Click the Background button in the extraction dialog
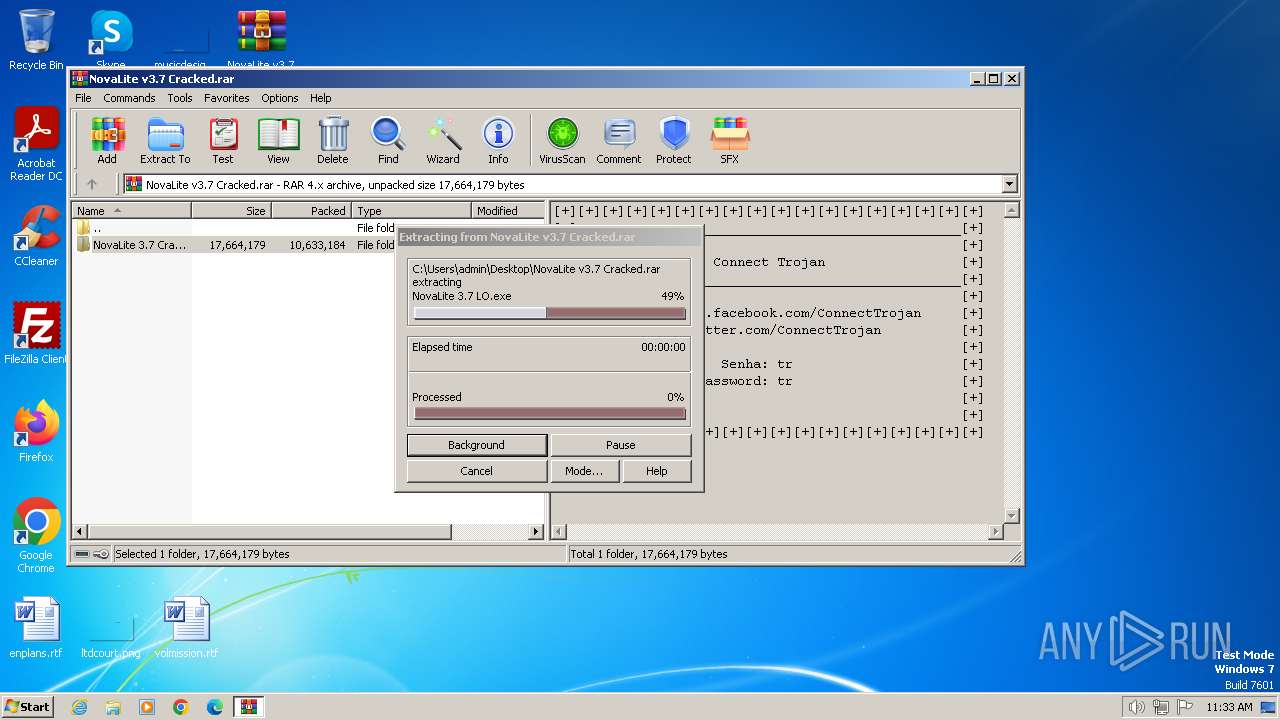This screenshot has width=1280, height=720. (x=477, y=445)
